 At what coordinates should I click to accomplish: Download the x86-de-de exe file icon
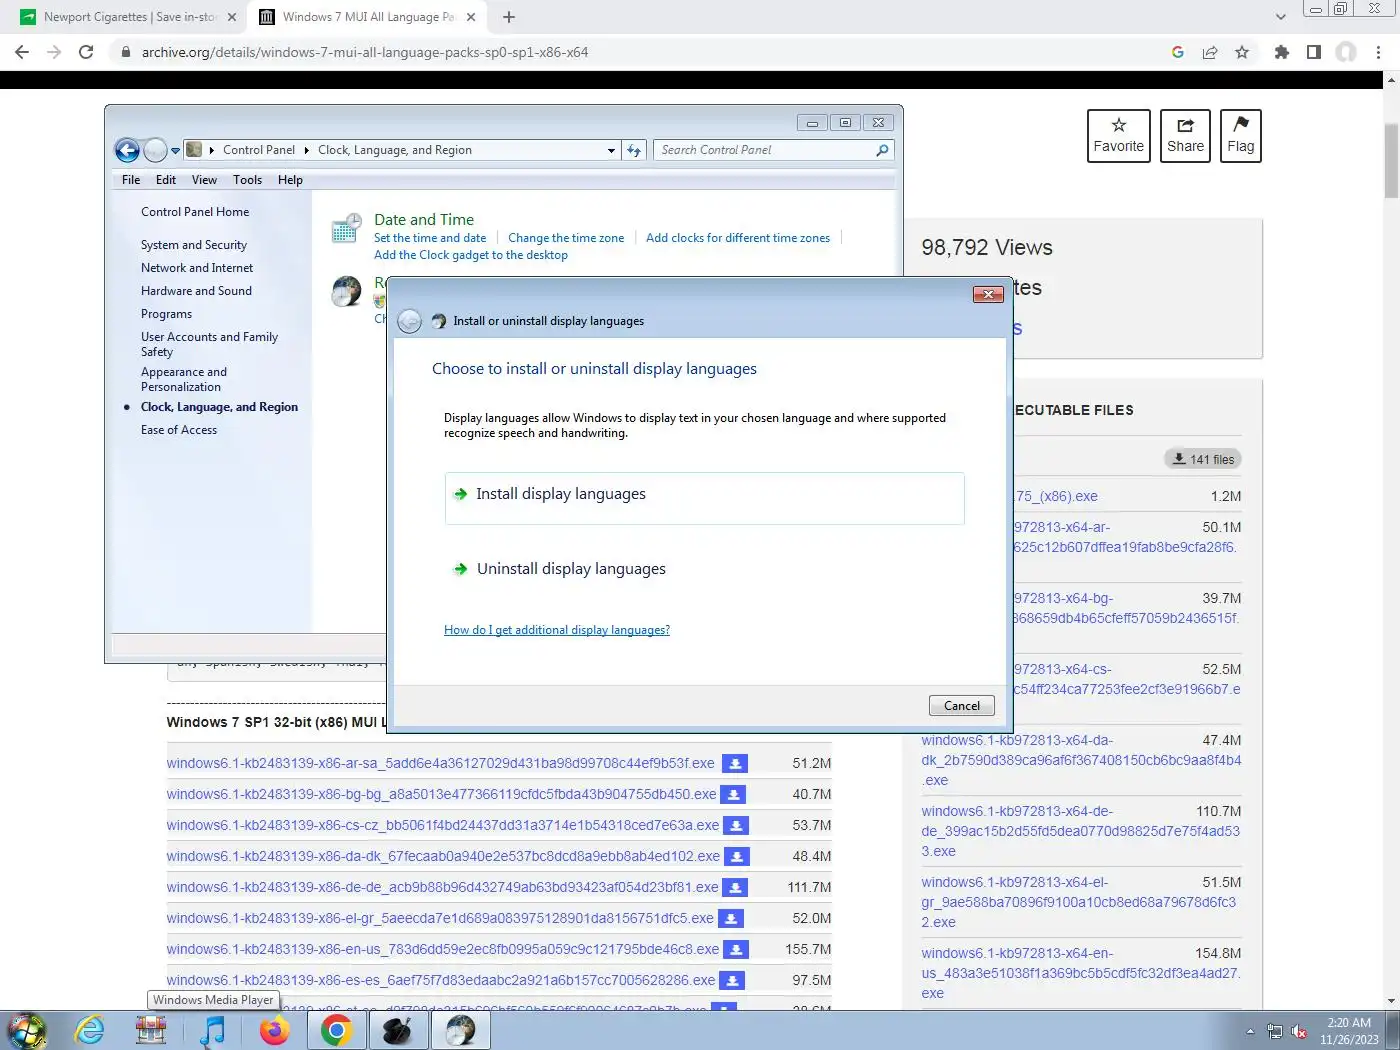(x=735, y=888)
